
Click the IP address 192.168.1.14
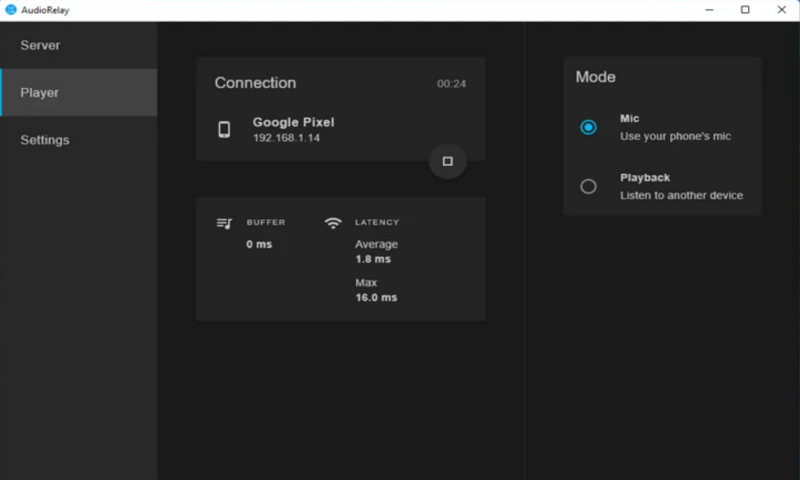286,138
